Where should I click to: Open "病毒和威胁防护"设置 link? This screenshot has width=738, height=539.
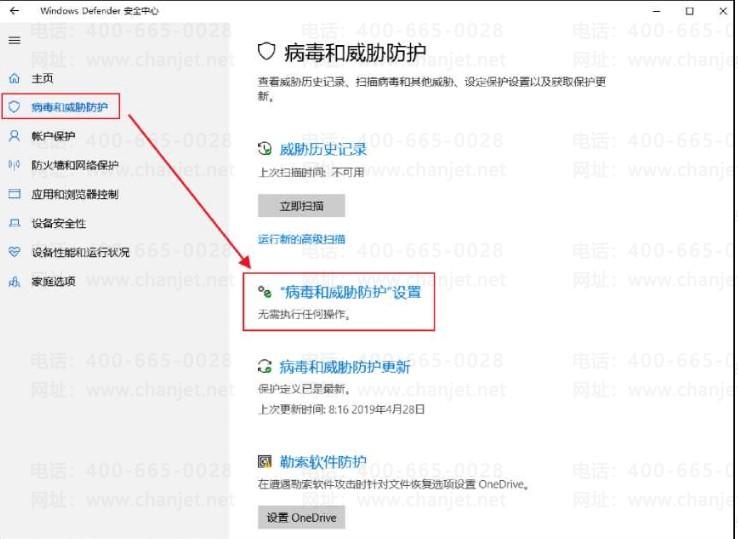(x=351, y=292)
